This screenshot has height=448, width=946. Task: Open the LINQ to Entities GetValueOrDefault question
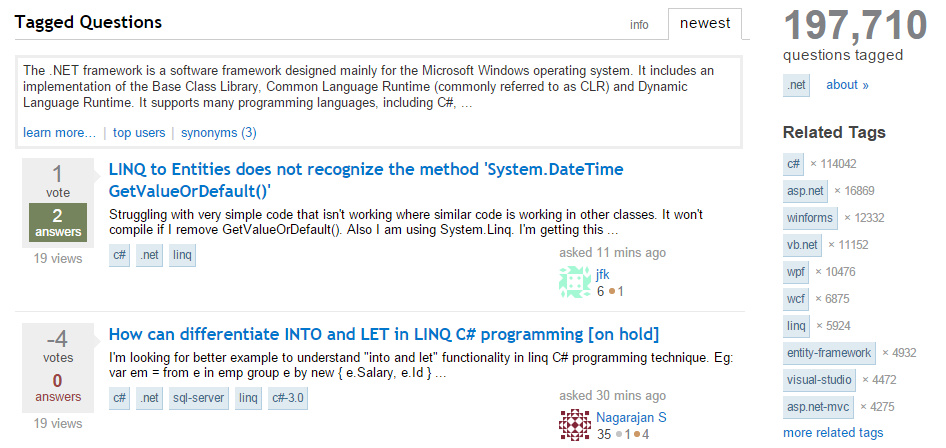[x=366, y=180]
